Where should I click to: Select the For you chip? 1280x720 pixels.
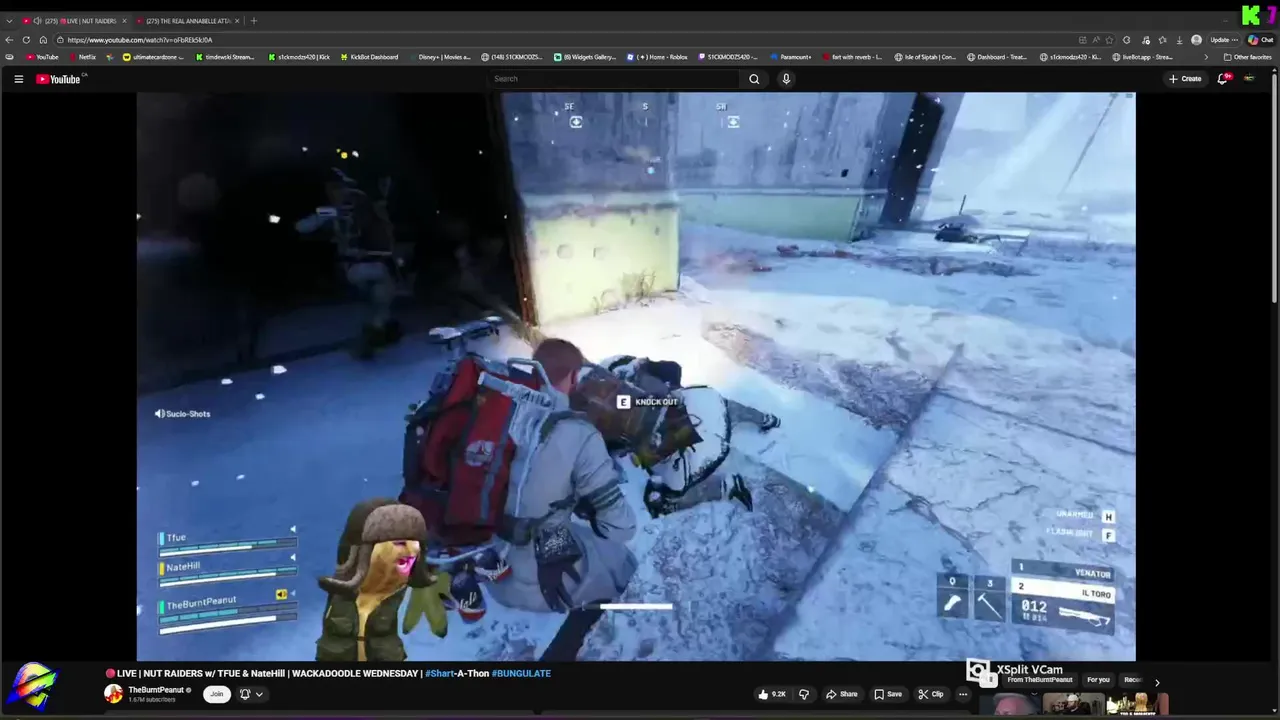(1098, 680)
